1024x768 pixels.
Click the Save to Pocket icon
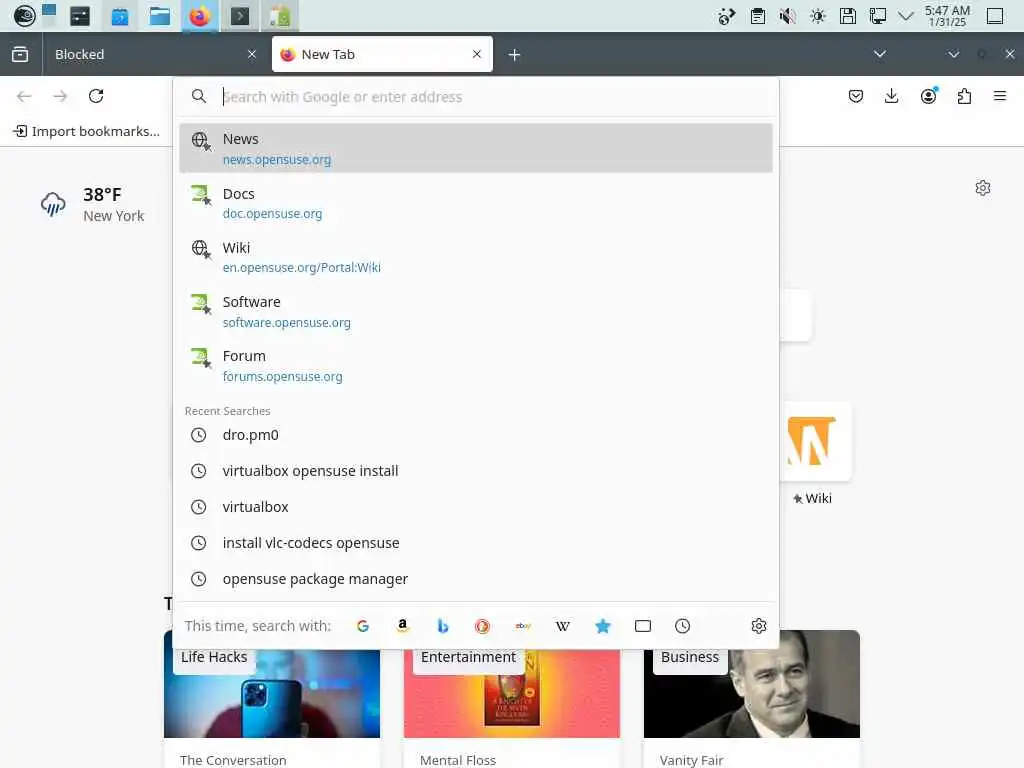point(856,97)
